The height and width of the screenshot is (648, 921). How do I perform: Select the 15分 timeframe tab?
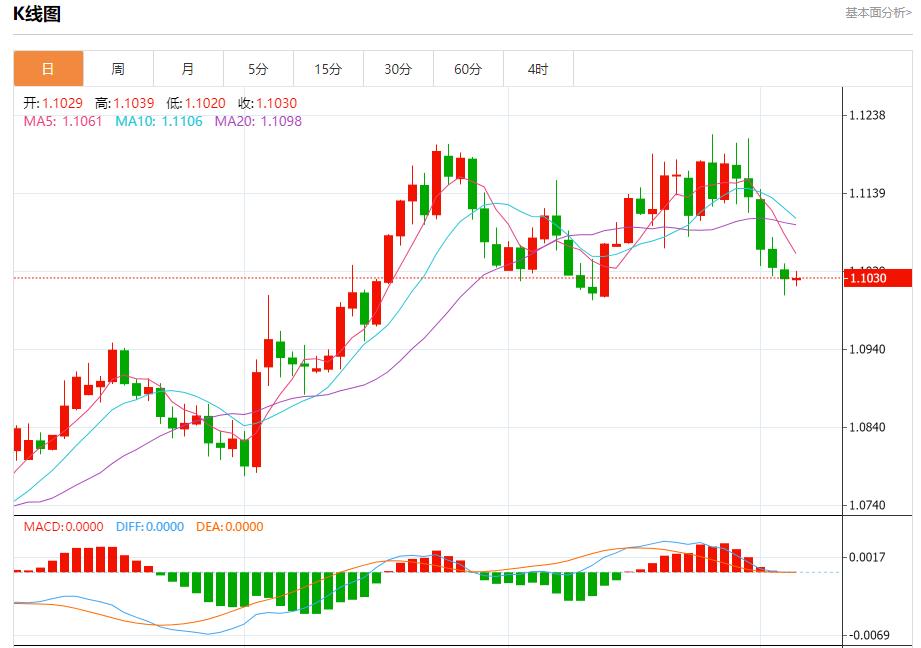click(x=328, y=69)
